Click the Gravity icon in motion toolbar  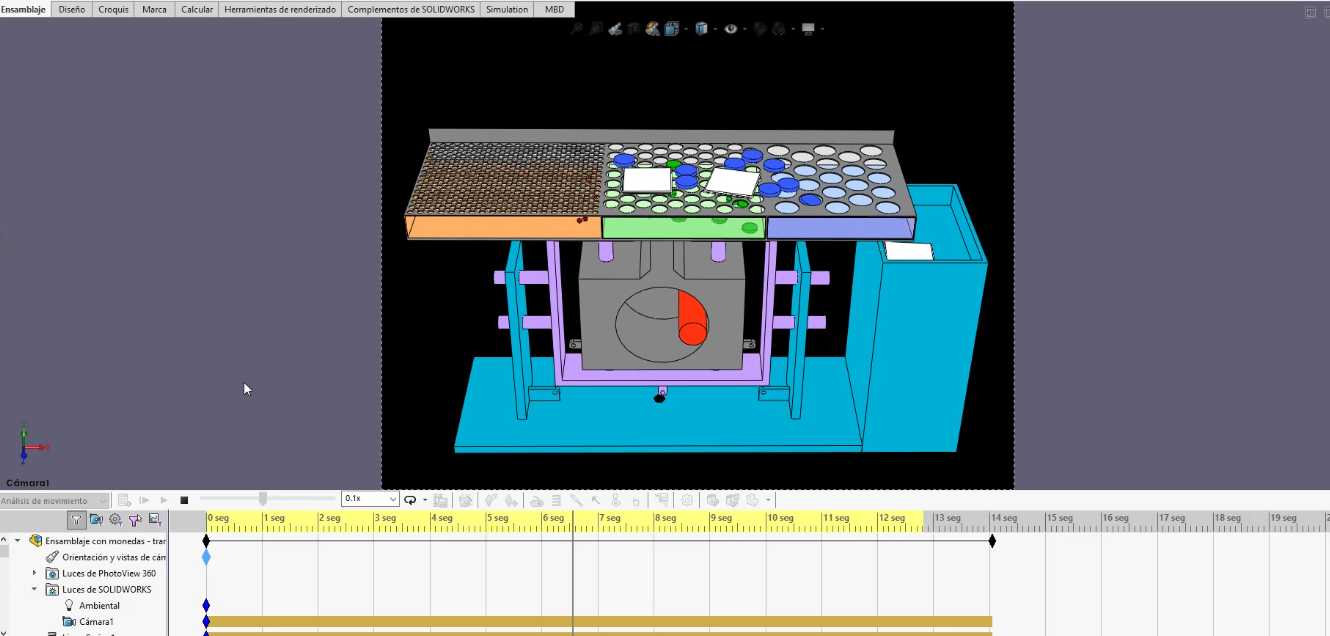[635, 500]
